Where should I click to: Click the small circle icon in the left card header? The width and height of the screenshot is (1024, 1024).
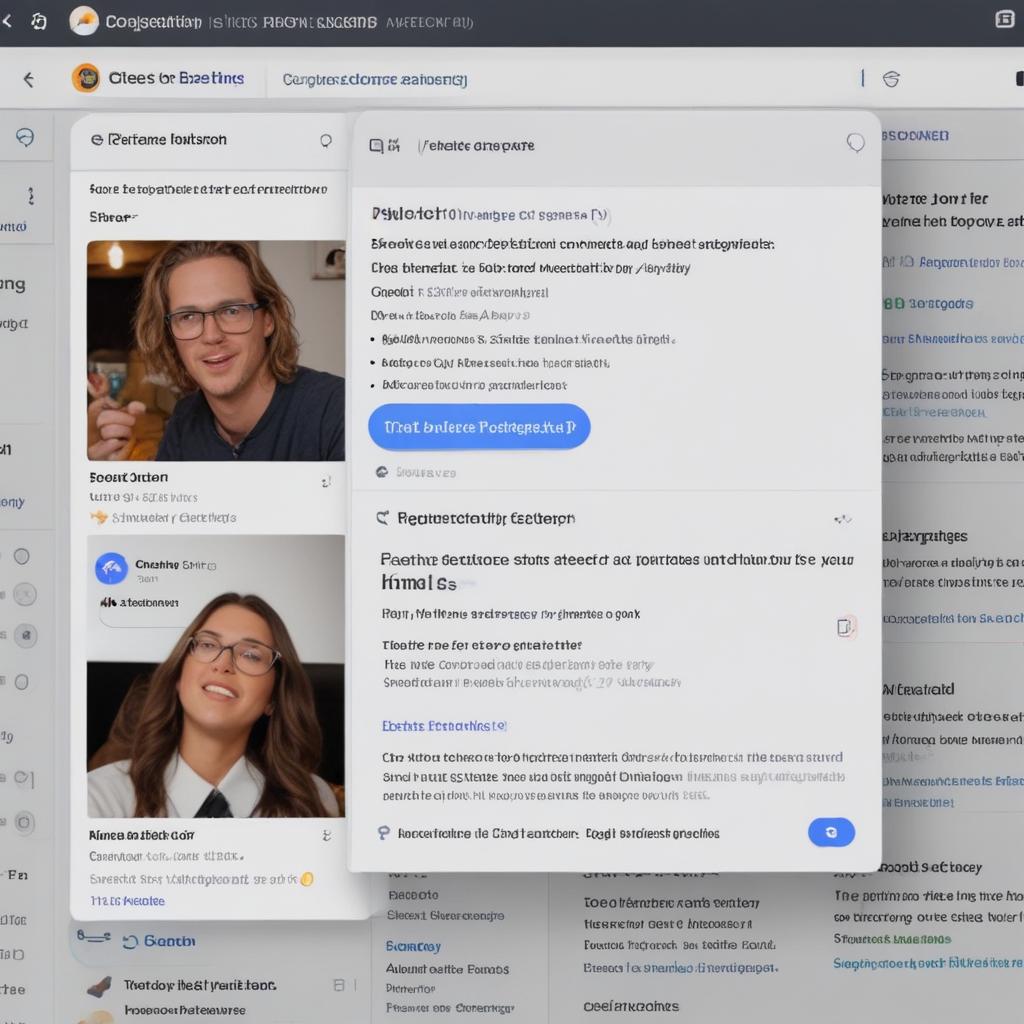(x=325, y=140)
